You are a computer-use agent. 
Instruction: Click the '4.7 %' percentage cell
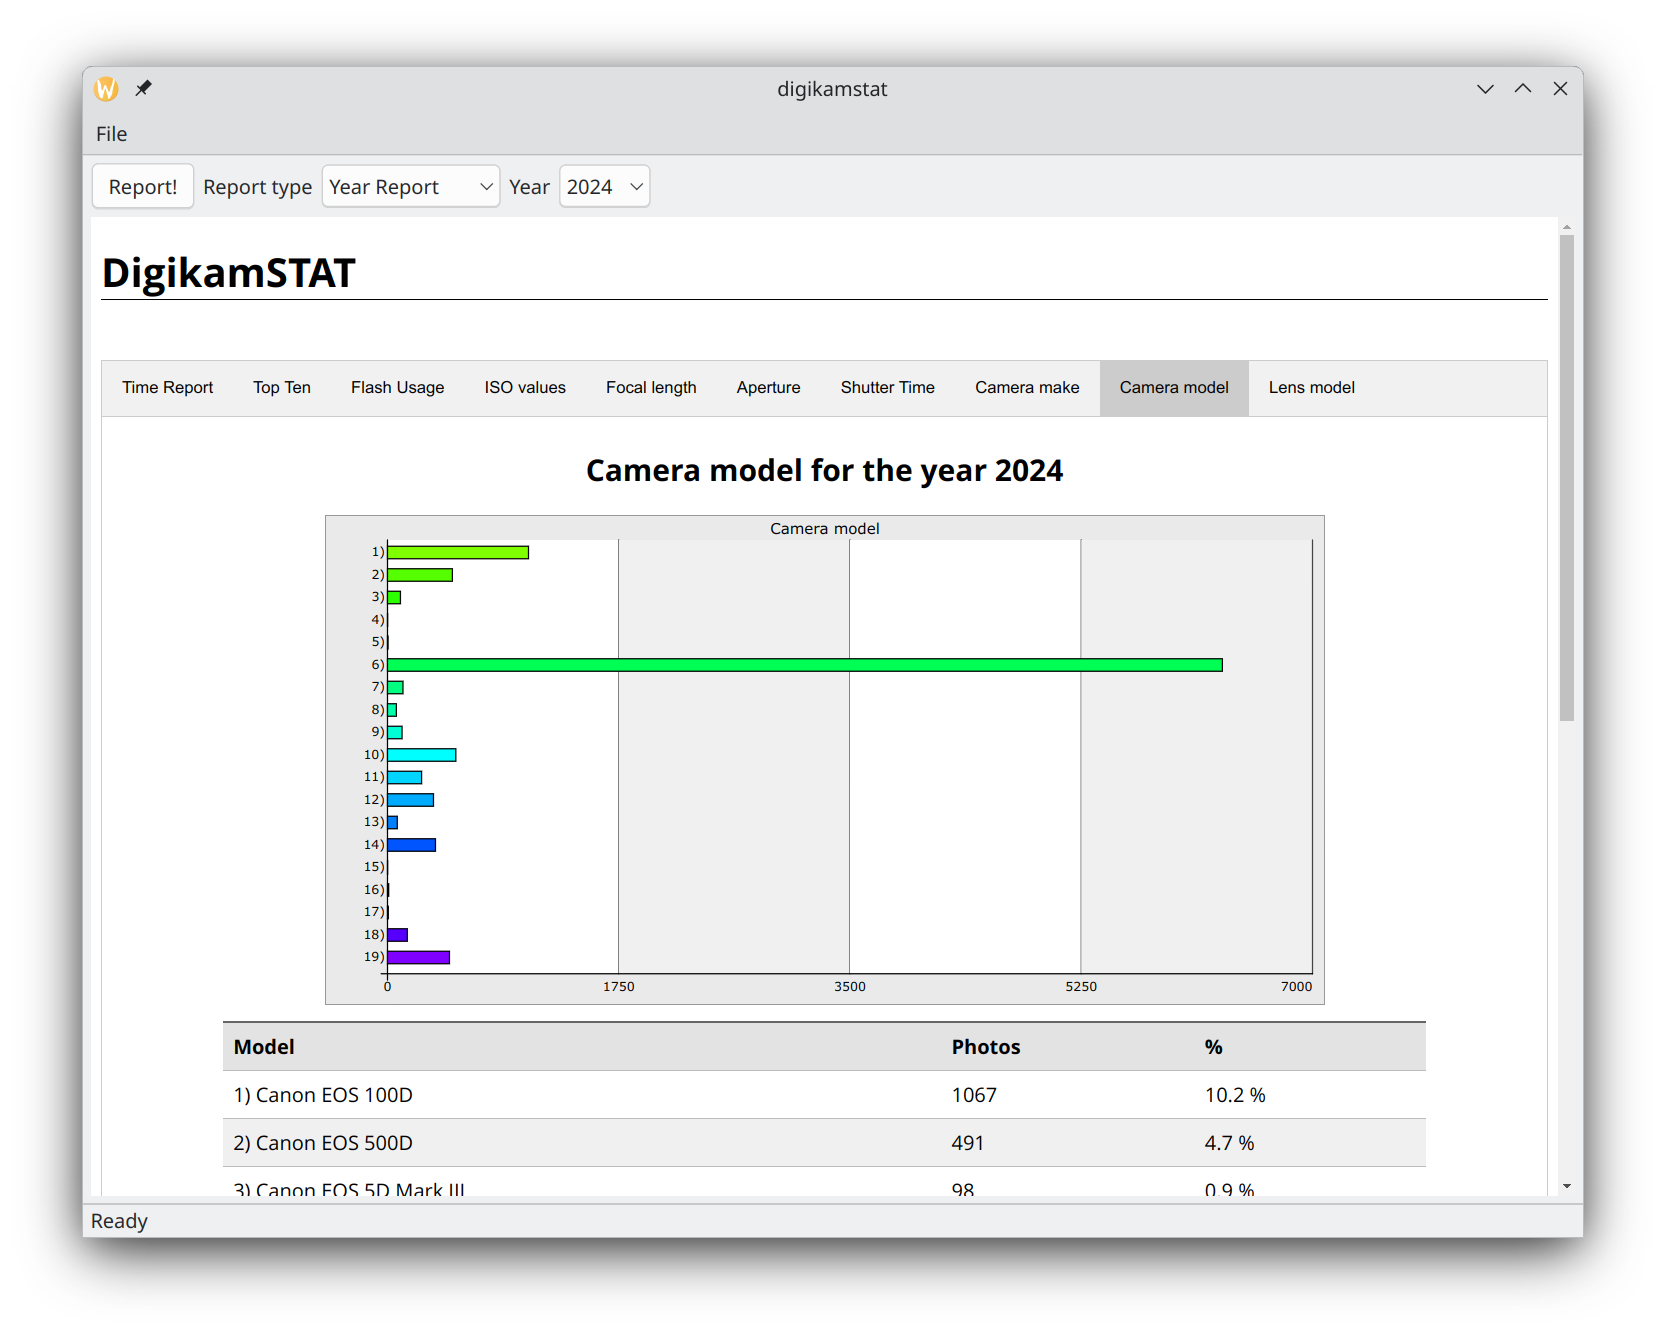(1229, 1143)
